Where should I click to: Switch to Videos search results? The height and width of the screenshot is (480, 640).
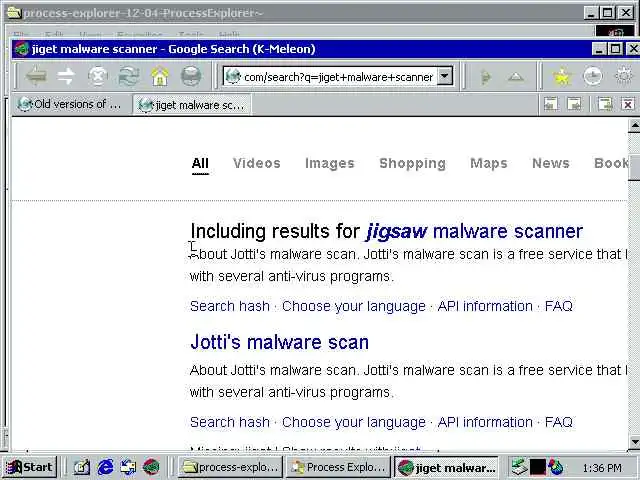pos(257,163)
